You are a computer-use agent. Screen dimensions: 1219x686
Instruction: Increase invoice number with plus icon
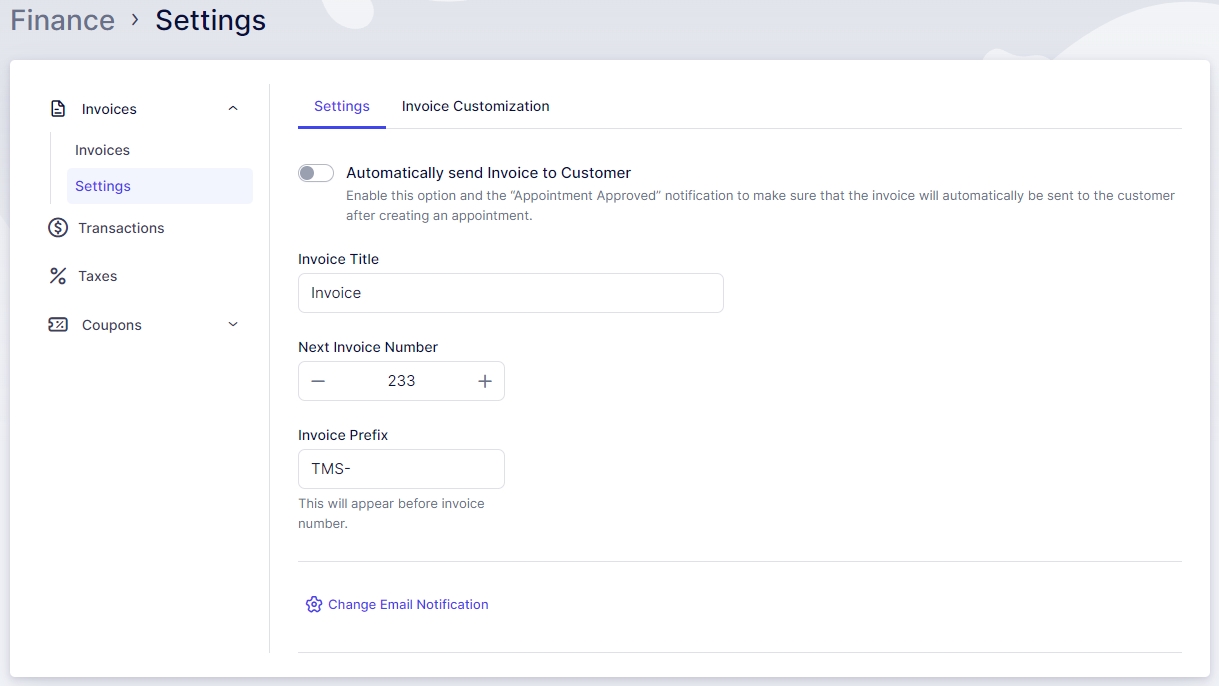(485, 381)
